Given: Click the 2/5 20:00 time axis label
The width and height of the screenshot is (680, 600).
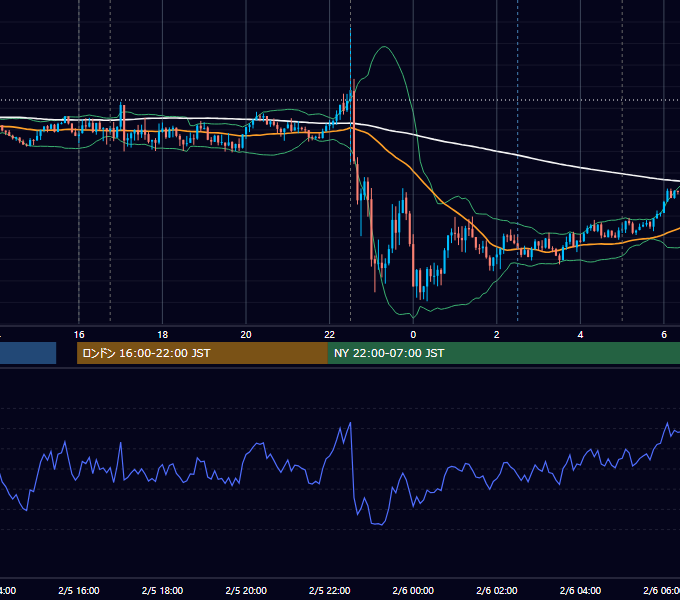Looking at the screenshot, I should pyautogui.click(x=246, y=590).
